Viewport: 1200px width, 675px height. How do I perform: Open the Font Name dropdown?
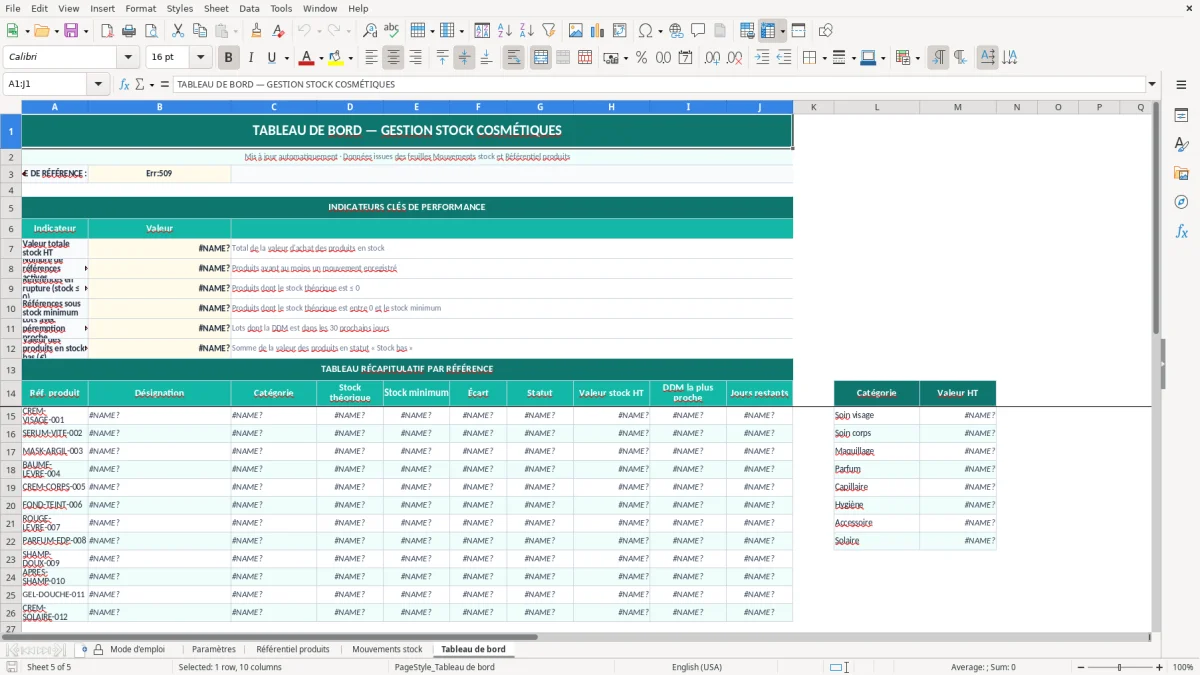[x=130, y=58]
